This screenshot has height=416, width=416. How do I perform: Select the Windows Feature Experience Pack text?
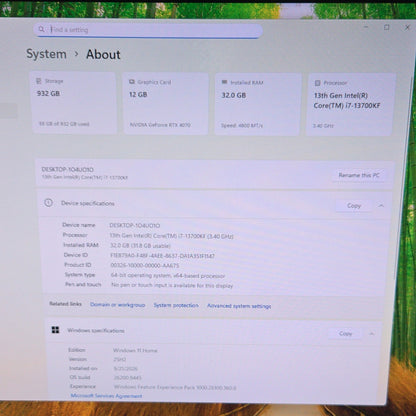pyautogui.click(x=175, y=388)
